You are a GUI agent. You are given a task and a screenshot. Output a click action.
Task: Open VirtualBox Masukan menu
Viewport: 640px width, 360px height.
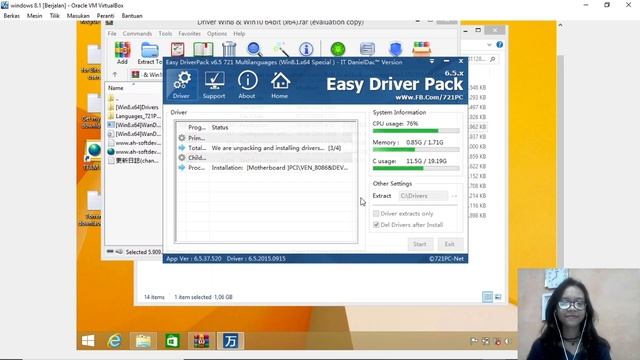click(78, 16)
